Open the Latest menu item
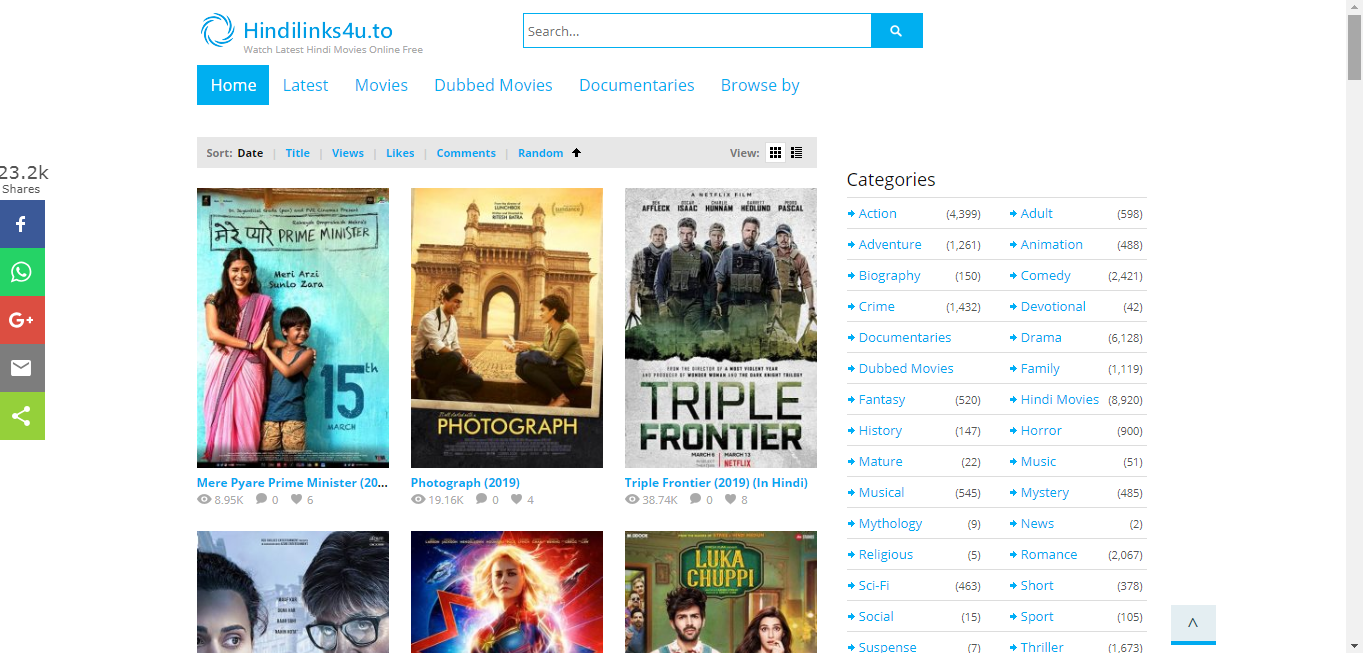The width and height of the screenshot is (1365, 653). click(x=305, y=85)
